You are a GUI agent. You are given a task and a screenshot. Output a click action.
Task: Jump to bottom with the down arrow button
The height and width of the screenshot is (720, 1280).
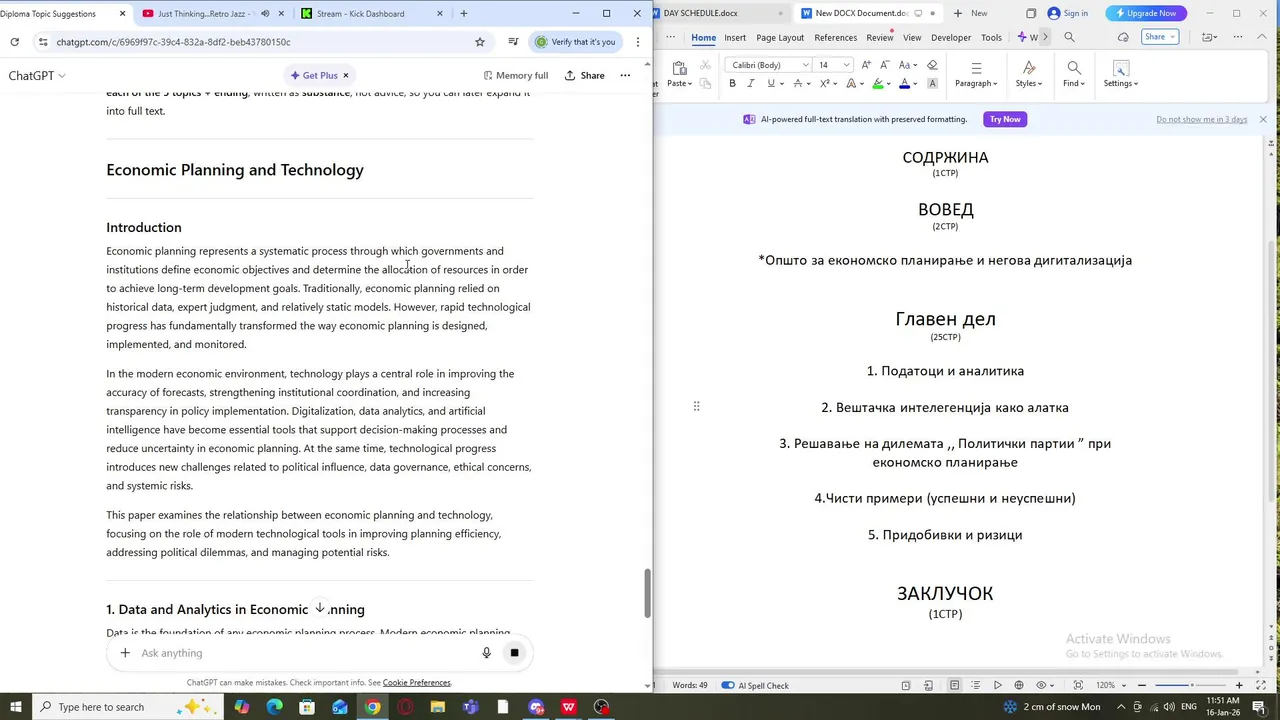point(320,608)
